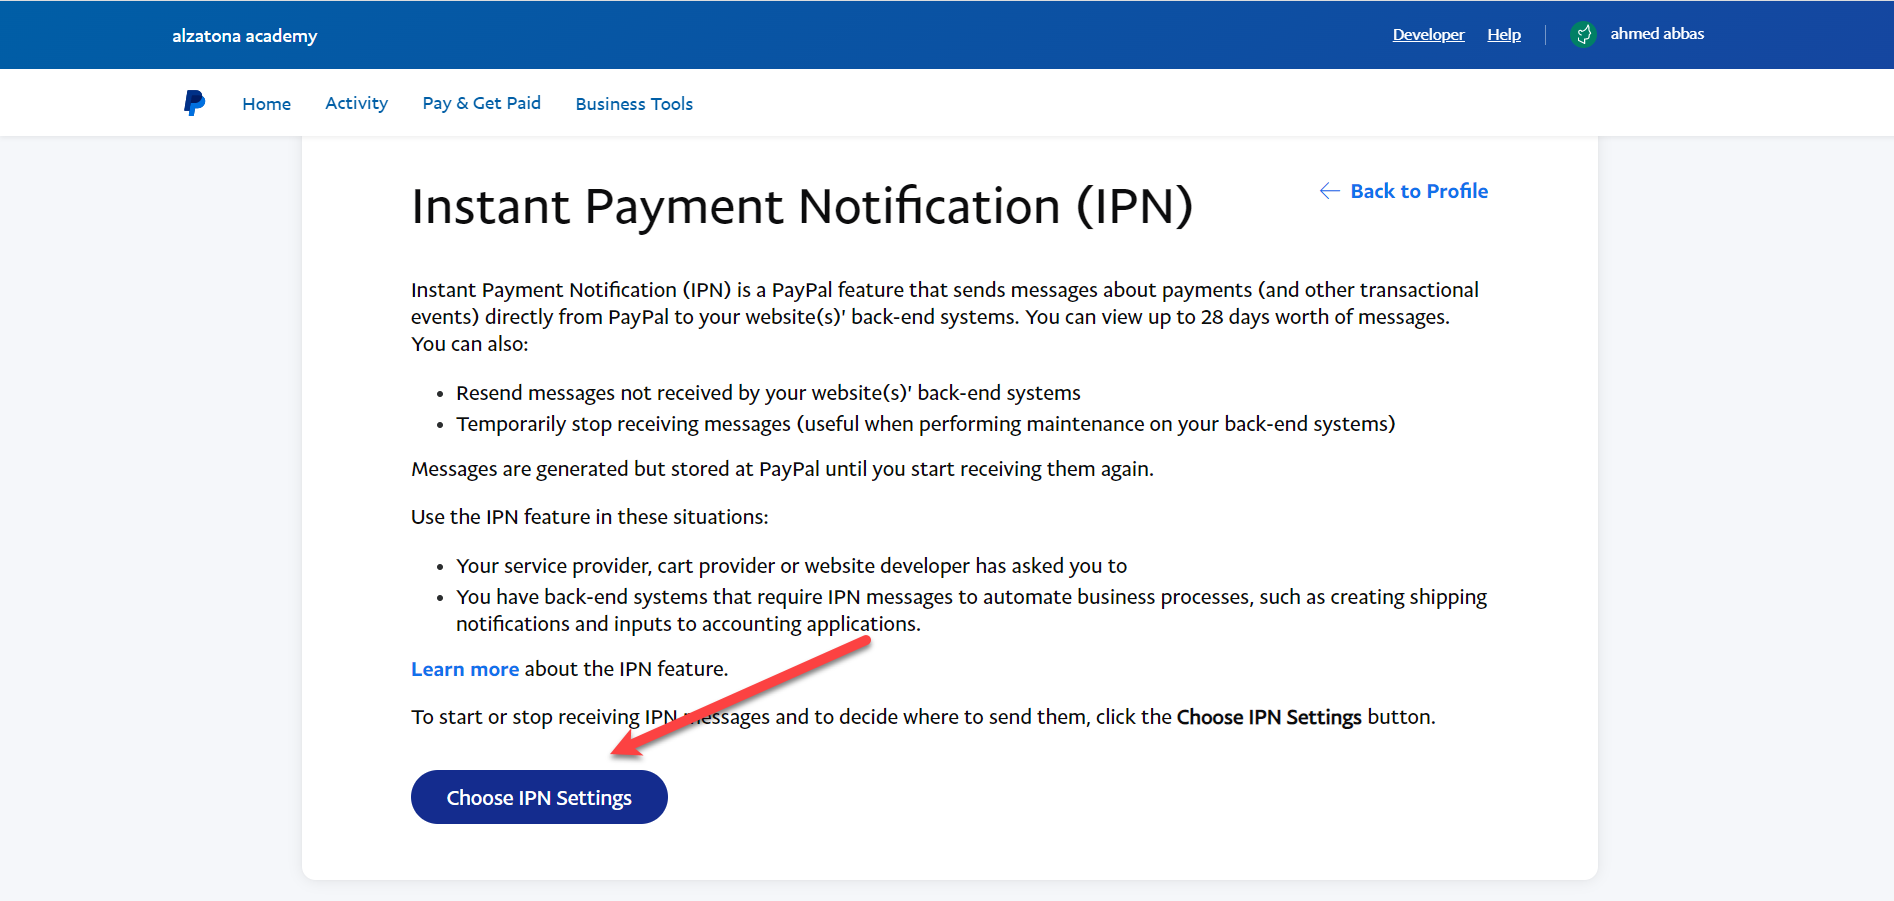Image resolution: width=1894 pixels, height=901 pixels.
Task: Click the Choose IPN Settings button
Action: (539, 797)
